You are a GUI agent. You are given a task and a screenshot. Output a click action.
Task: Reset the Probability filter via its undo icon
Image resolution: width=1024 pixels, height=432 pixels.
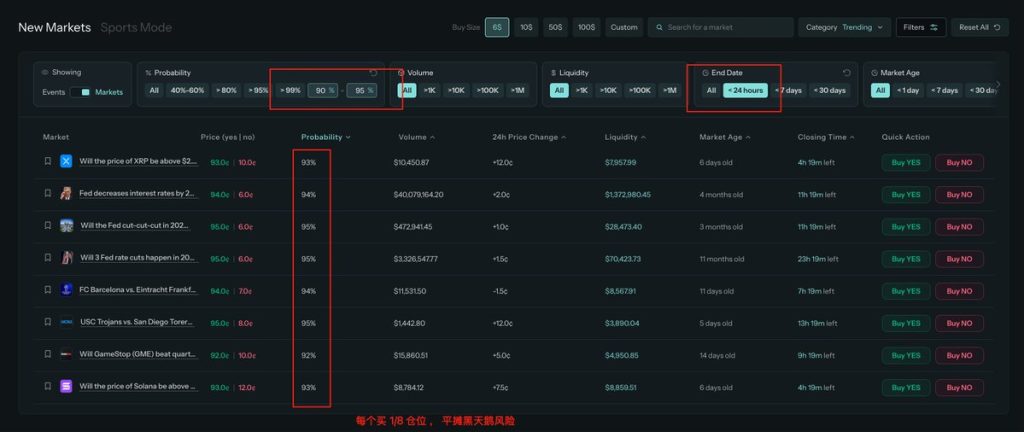[x=373, y=73]
